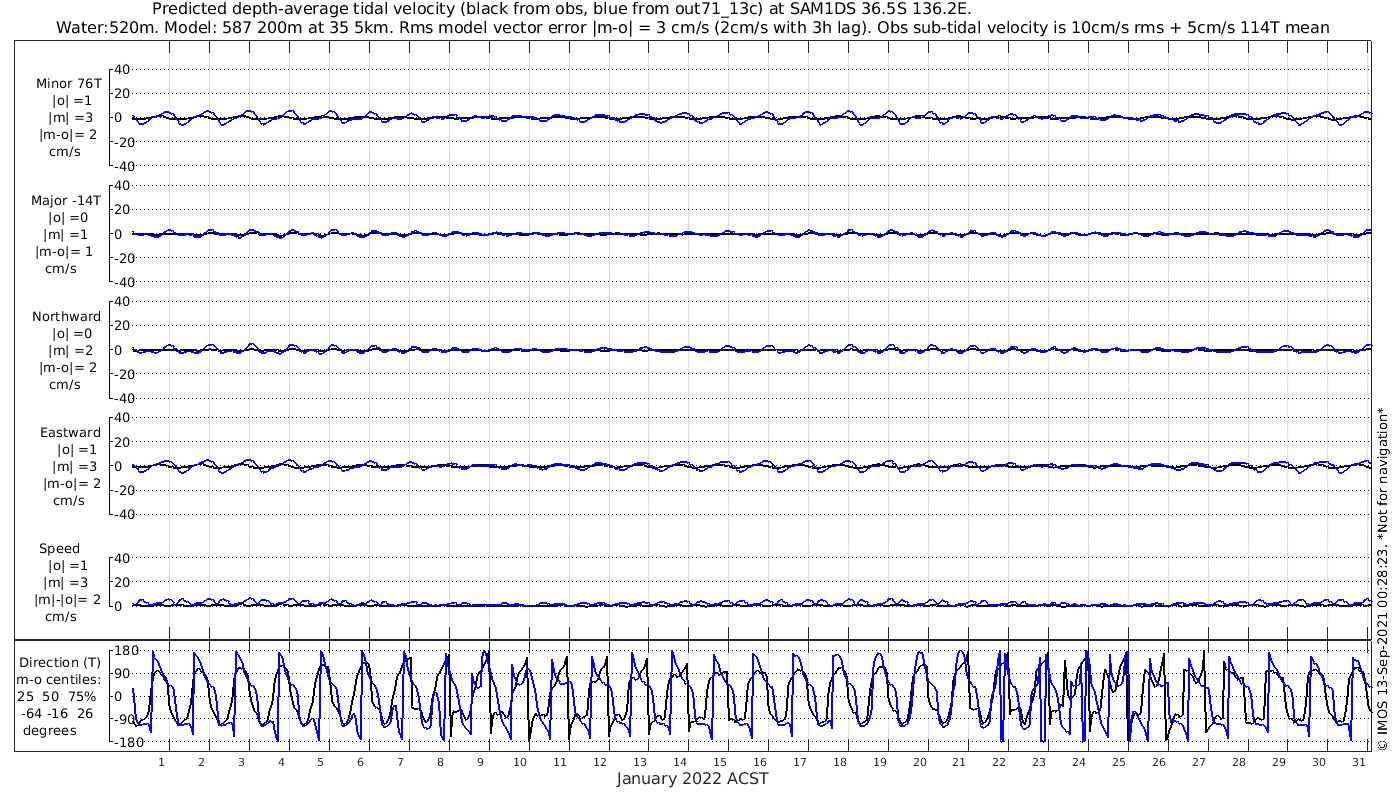Click day '17' on the date axis
This screenshot has width=1400, height=800.
799,762
